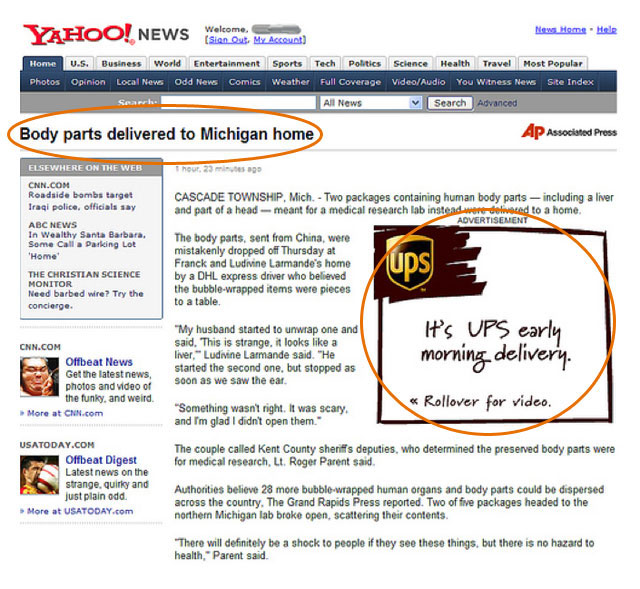The height and width of the screenshot is (589, 640).
Task: Open the All News search dropdown
Action: pos(371,103)
